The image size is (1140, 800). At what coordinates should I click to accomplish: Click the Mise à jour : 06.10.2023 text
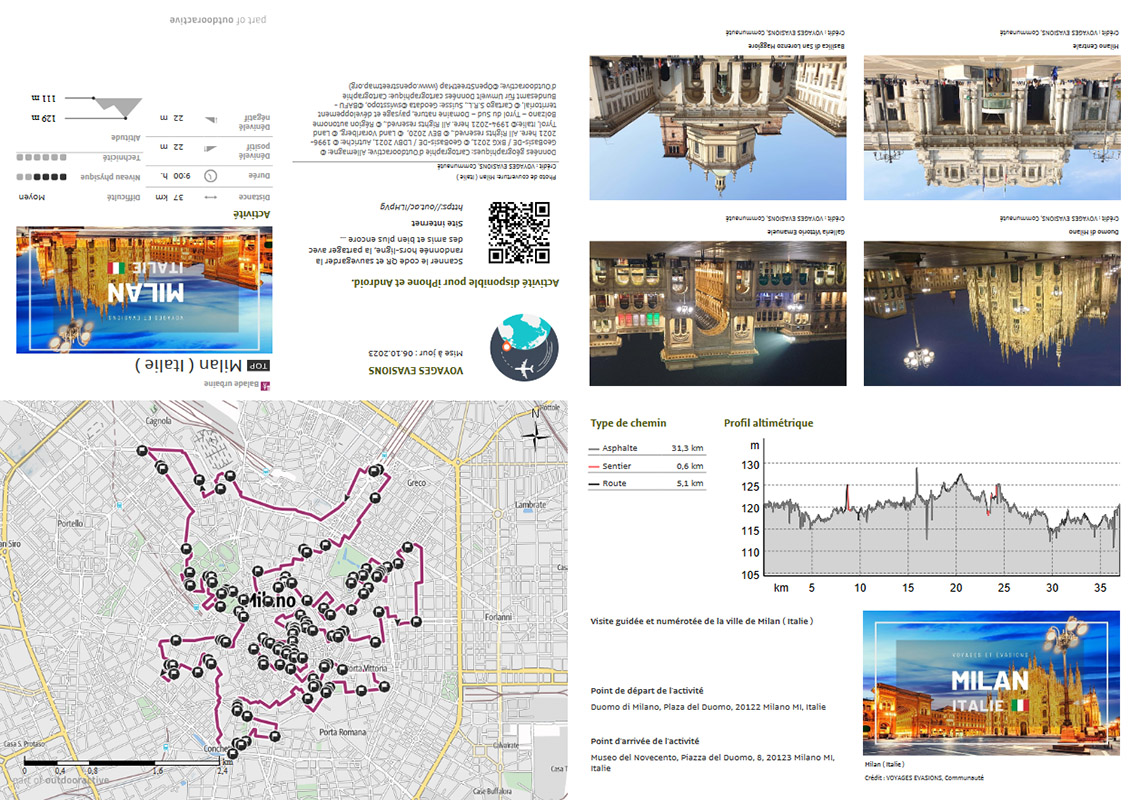(x=415, y=353)
